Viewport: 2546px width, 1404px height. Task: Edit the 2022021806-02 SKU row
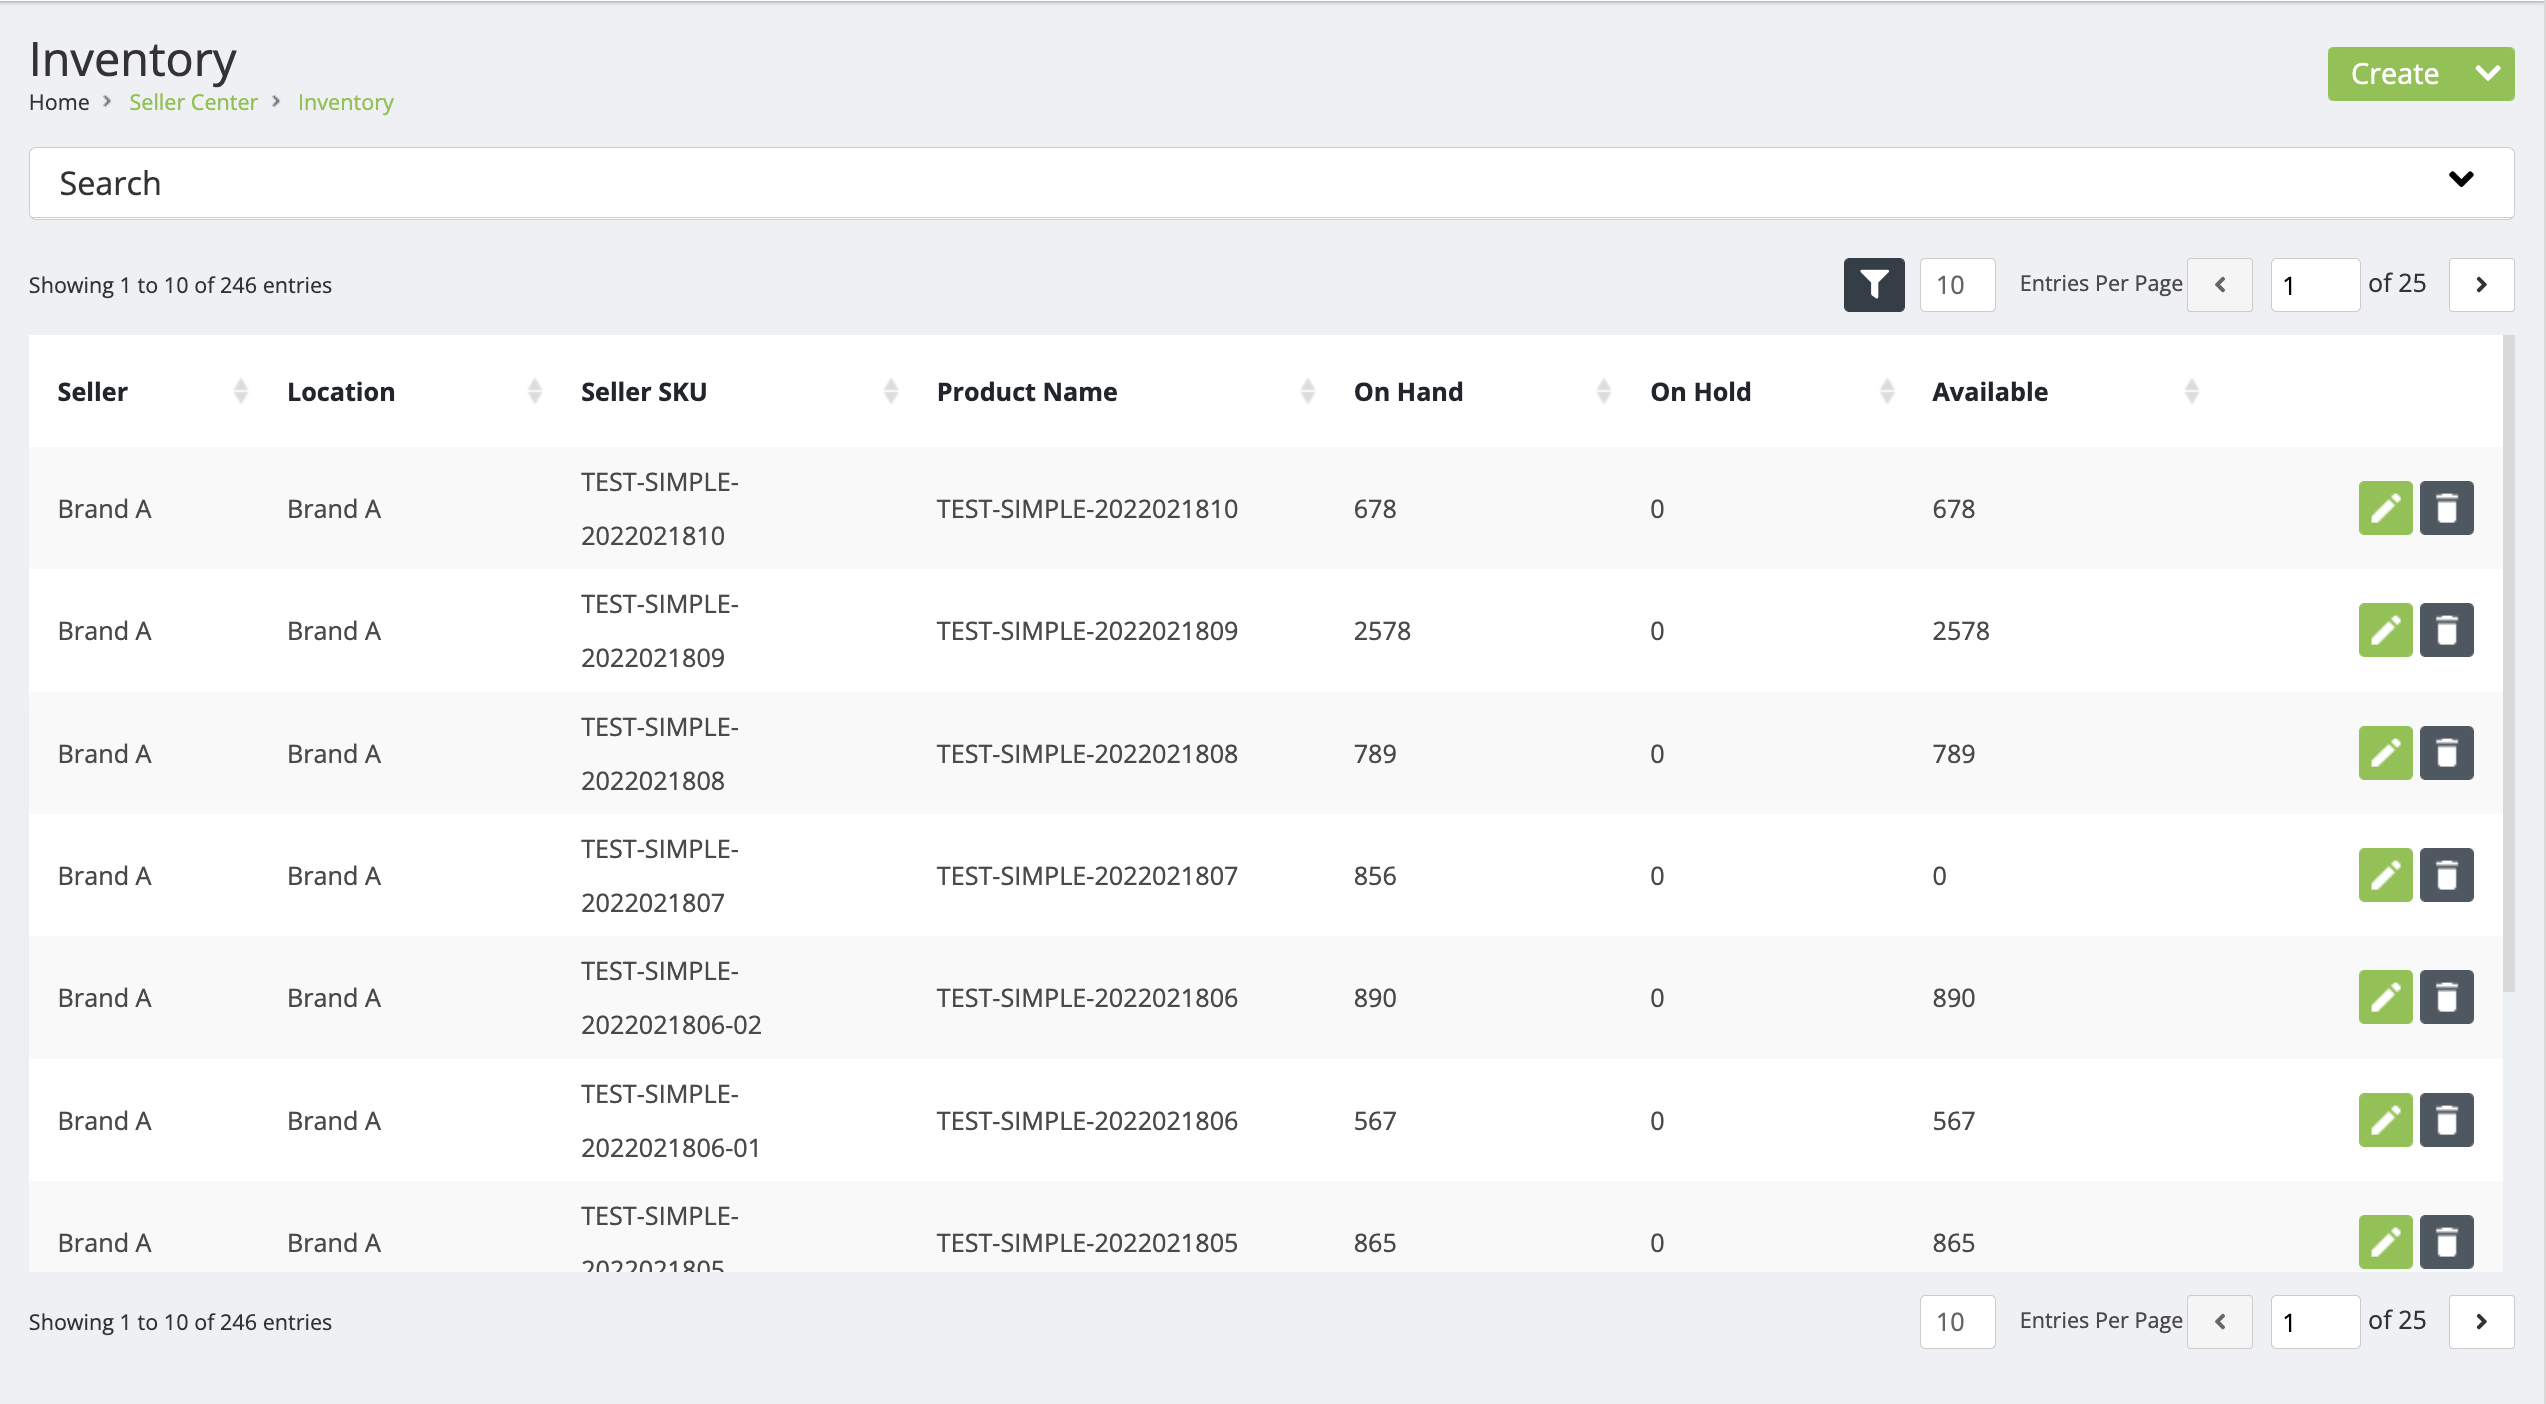pyautogui.click(x=2385, y=997)
